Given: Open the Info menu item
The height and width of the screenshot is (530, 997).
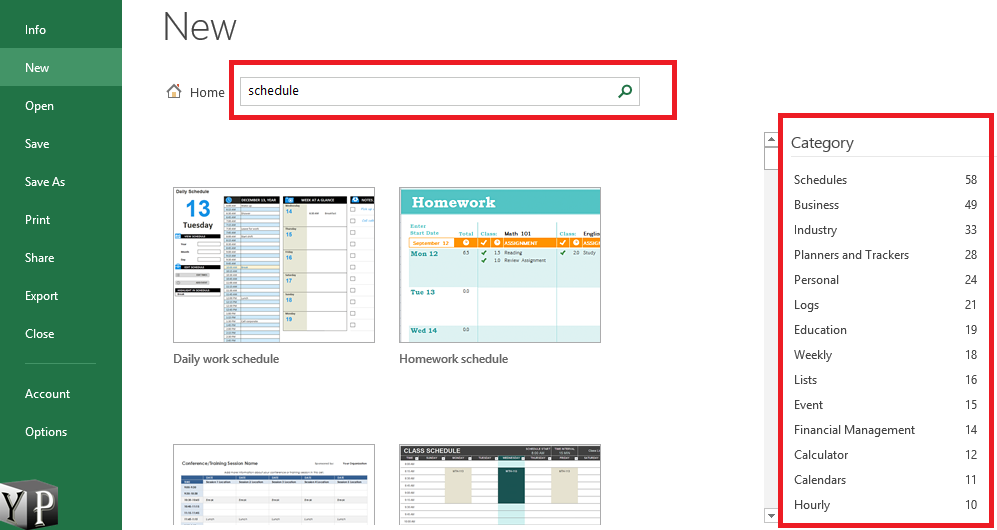Looking at the screenshot, I should tap(36, 30).
